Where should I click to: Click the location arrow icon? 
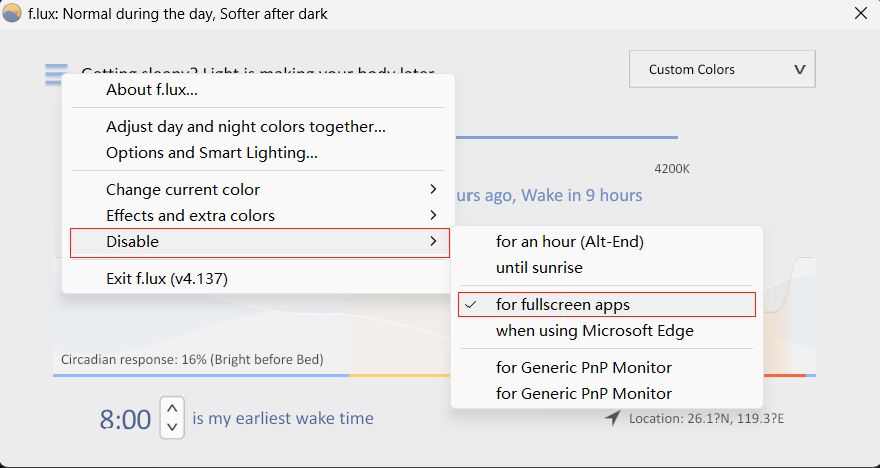coord(612,418)
